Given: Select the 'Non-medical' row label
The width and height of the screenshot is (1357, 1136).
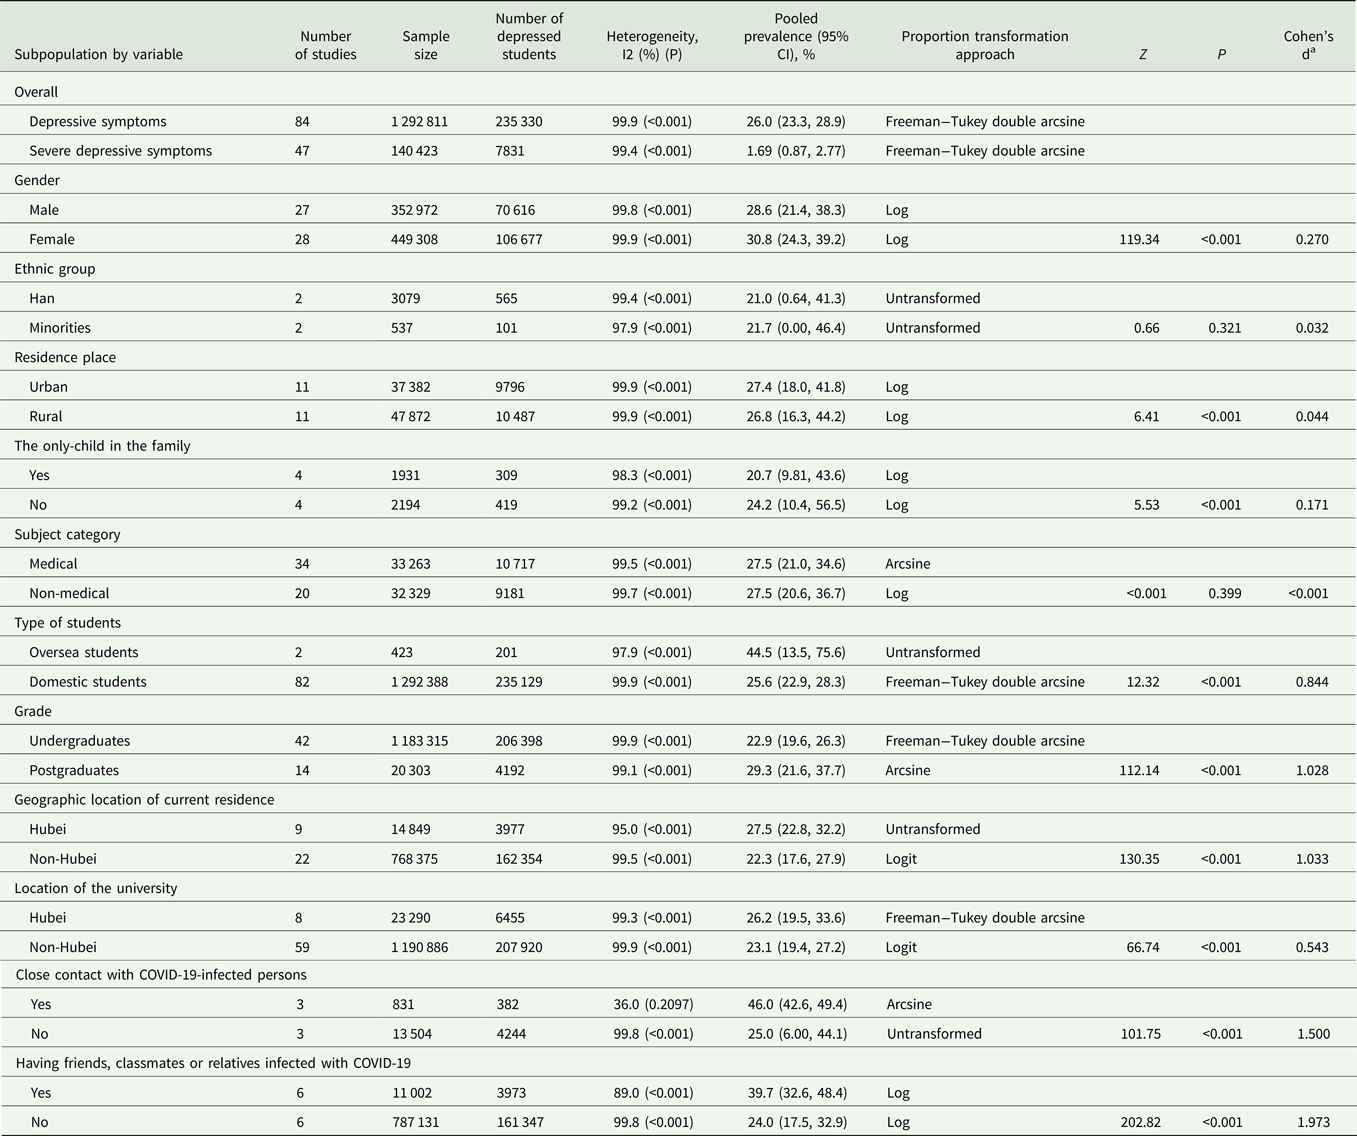Looking at the screenshot, I should pyautogui.click(x=69, y=593).
